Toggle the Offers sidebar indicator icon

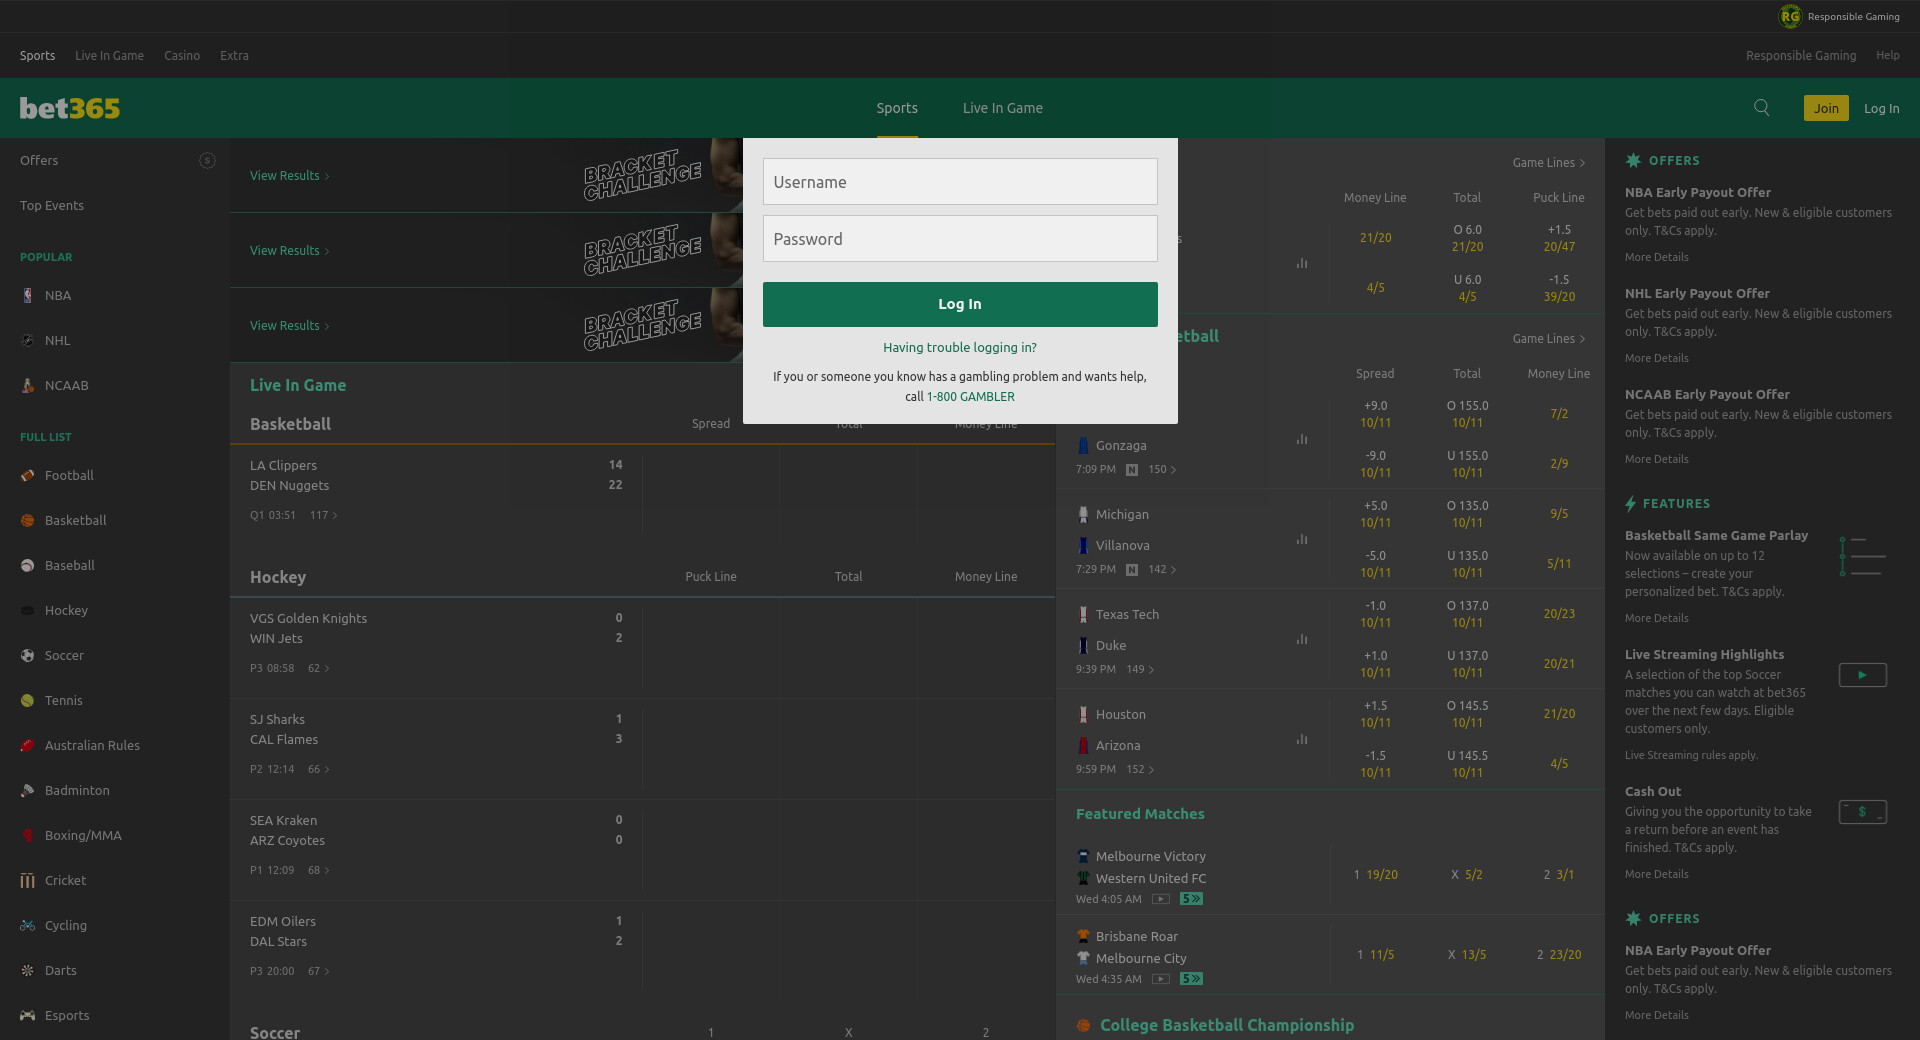click(207, 161)
